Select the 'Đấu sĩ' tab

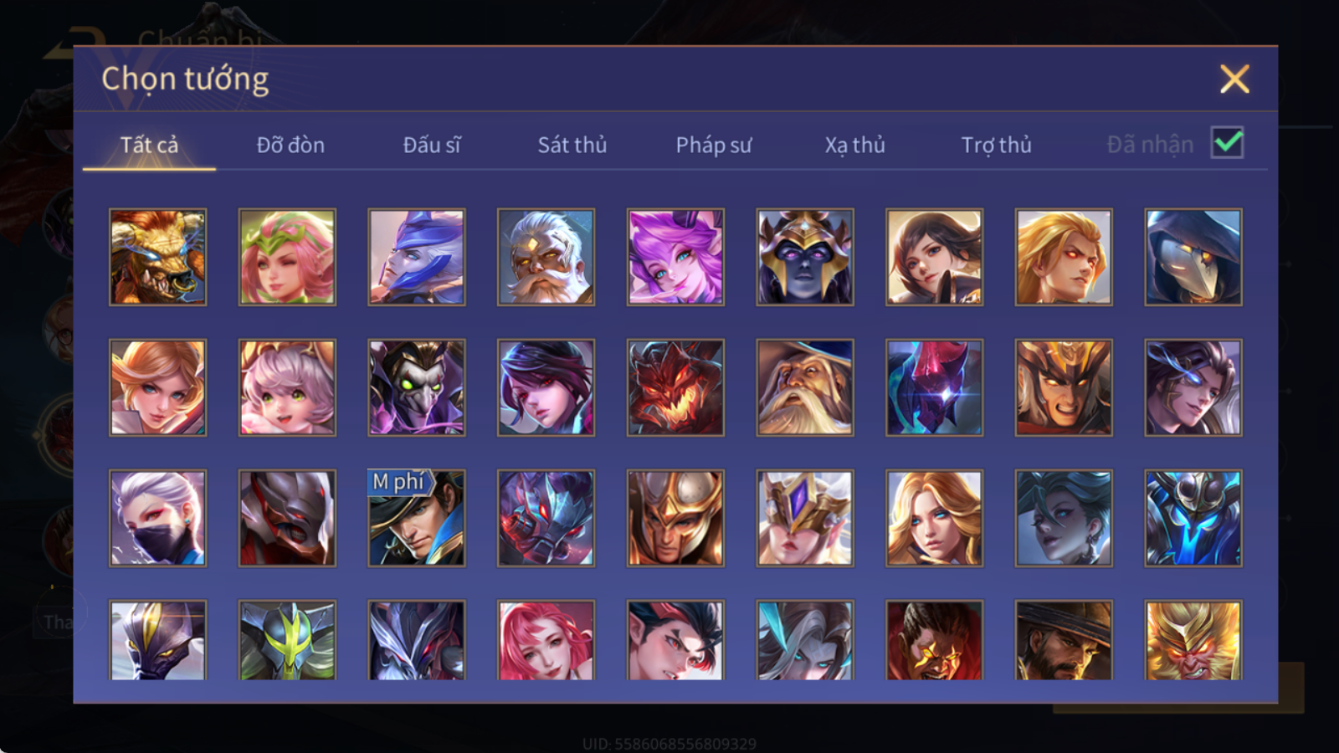click(432, 145)
